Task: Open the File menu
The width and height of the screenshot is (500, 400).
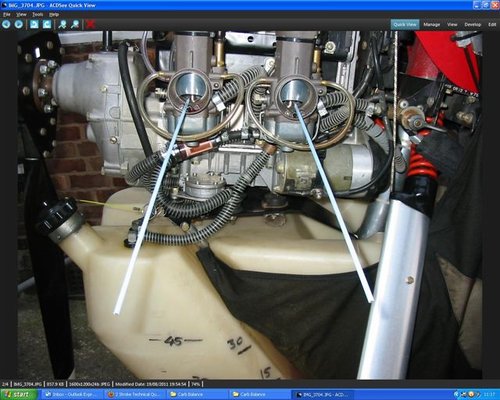Action: [x=6, y=15]
